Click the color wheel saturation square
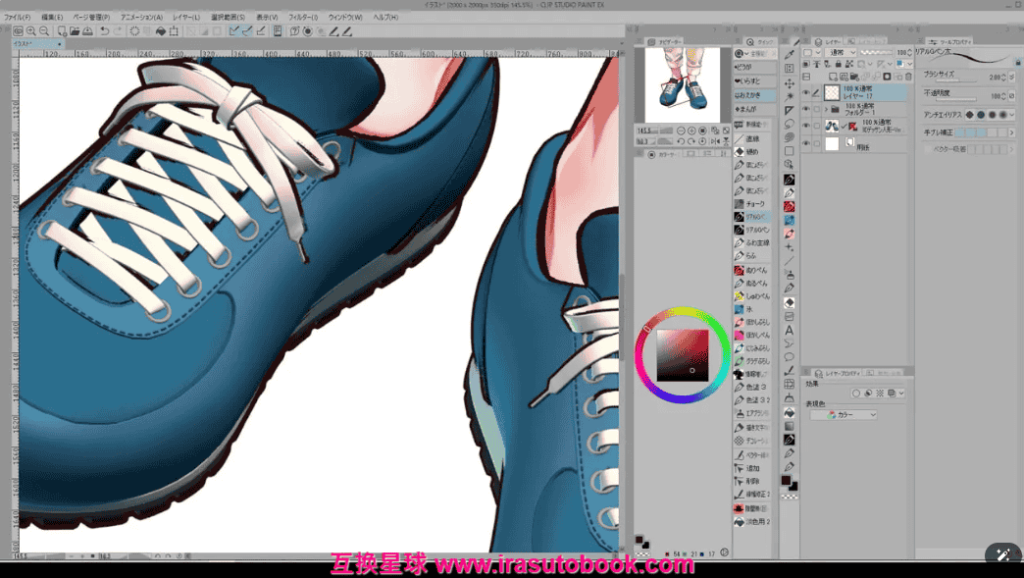Screen dimensions: 1024x578 click(682, 354)
